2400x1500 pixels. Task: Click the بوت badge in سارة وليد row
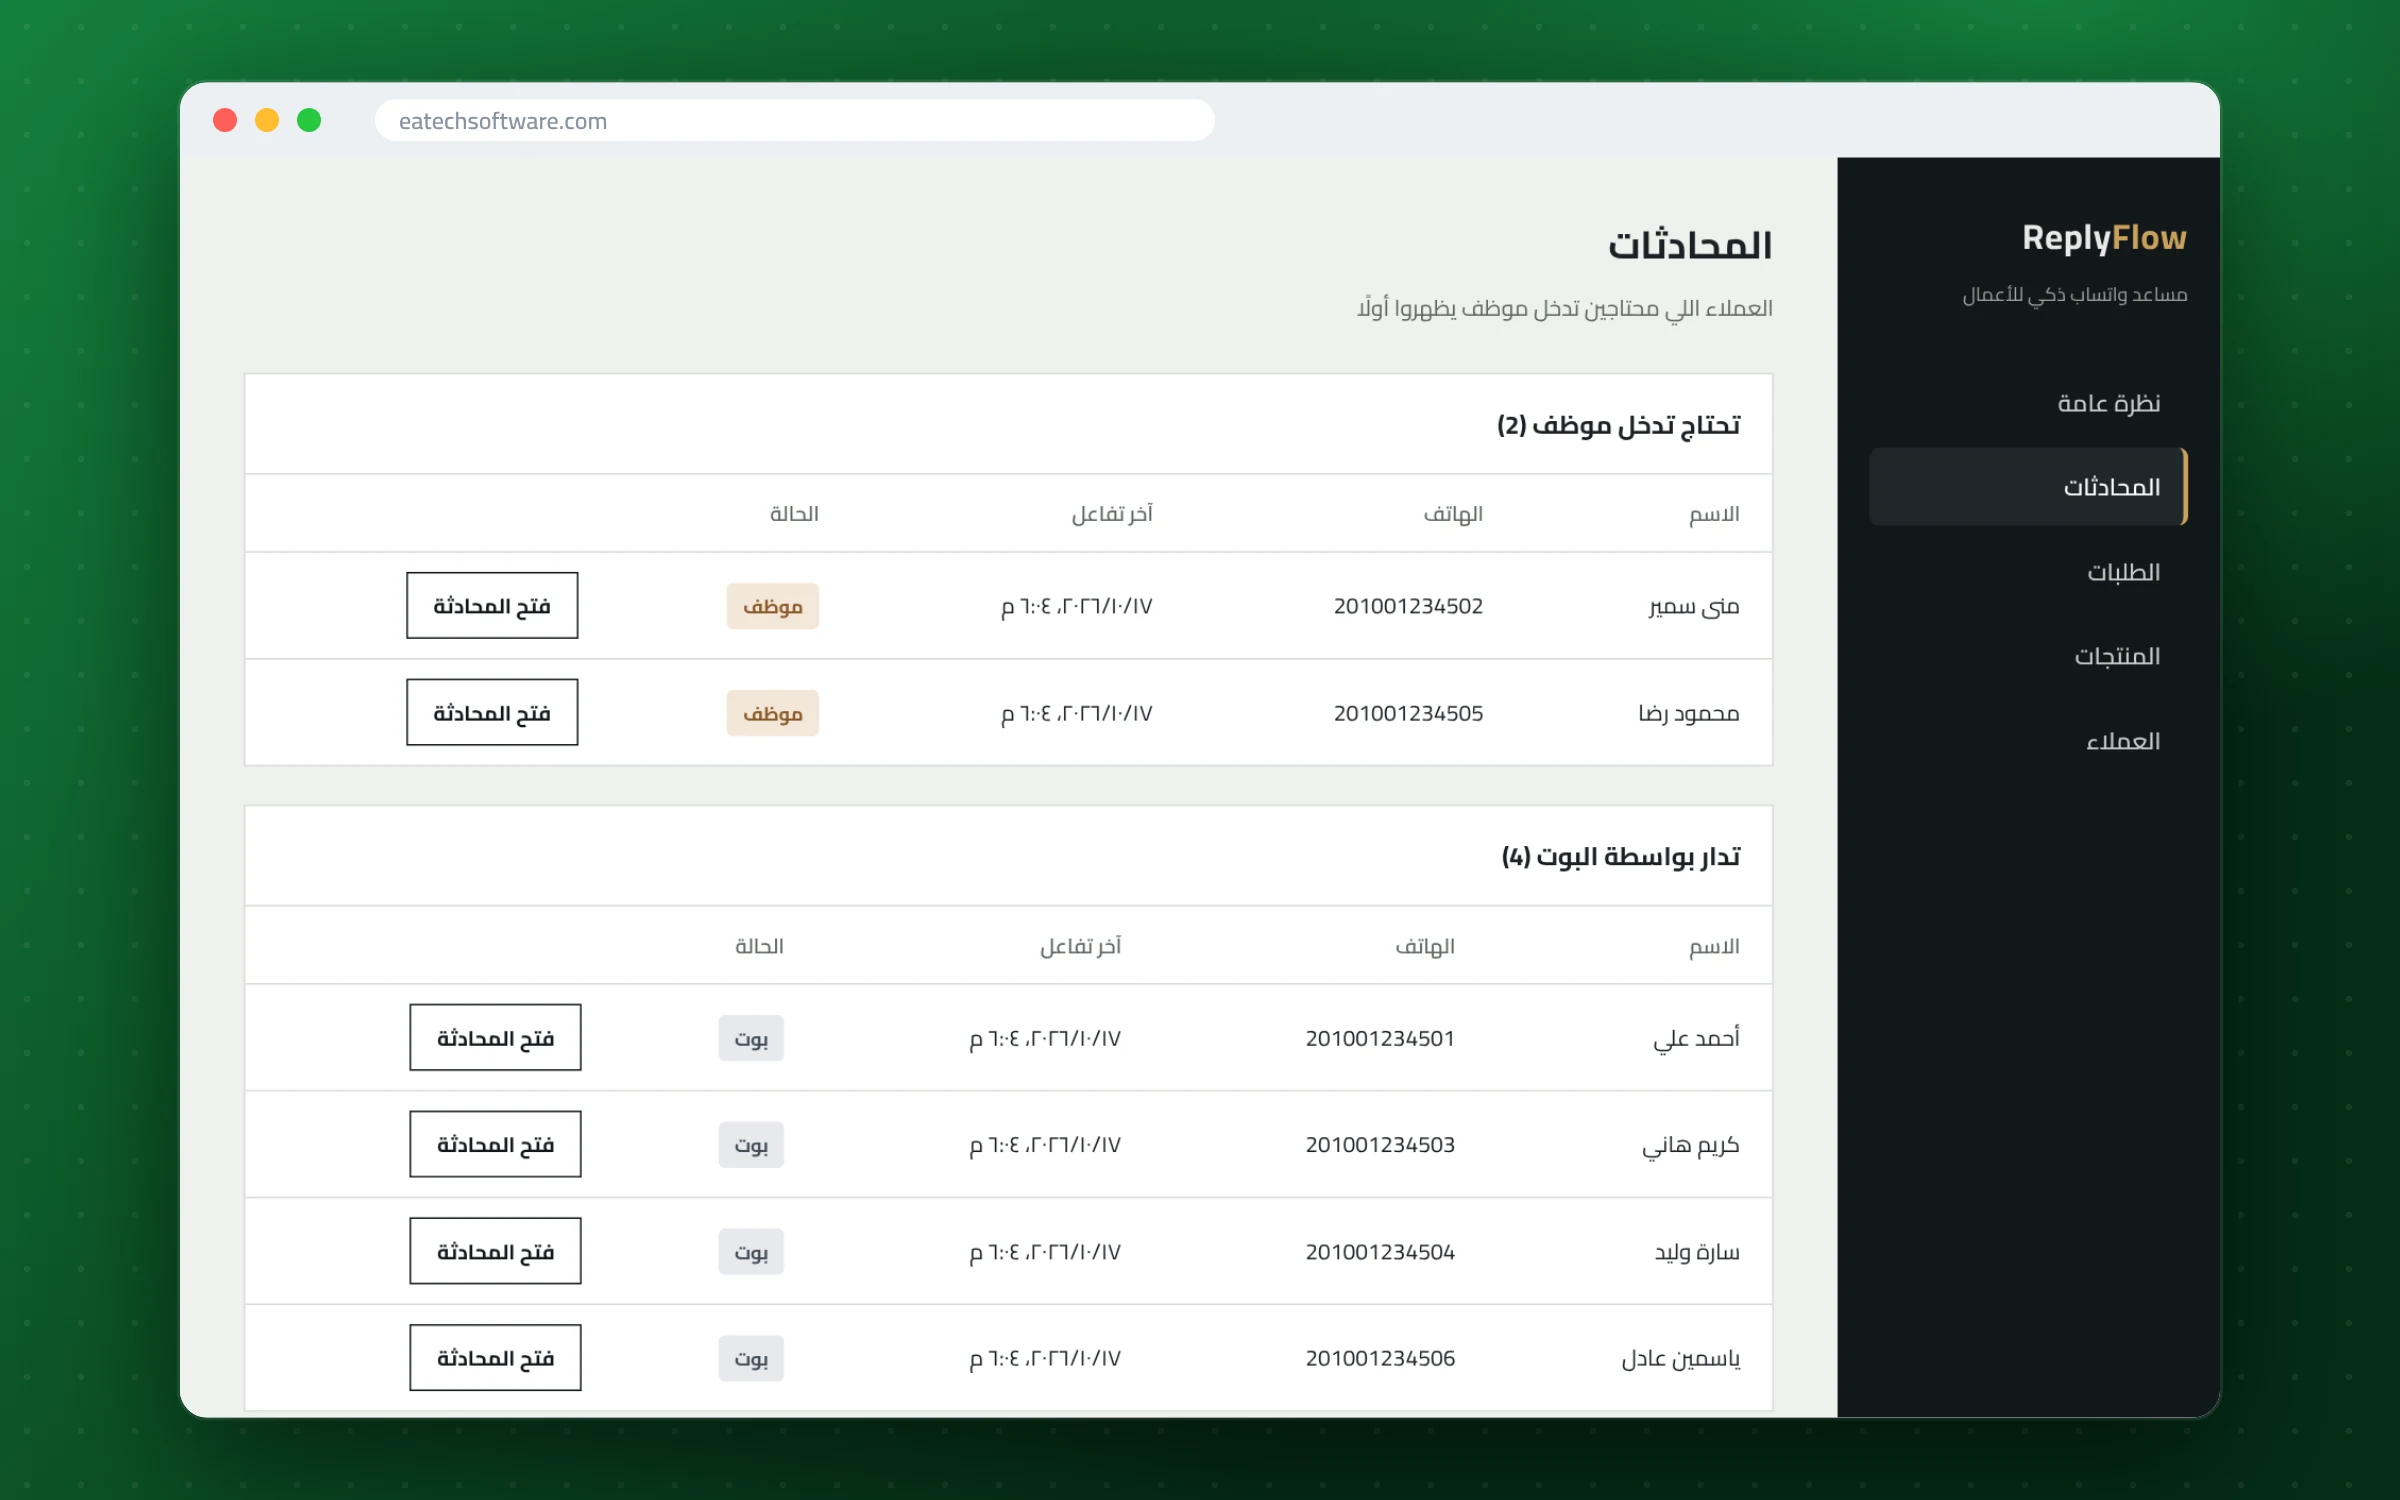(751, 1252)
